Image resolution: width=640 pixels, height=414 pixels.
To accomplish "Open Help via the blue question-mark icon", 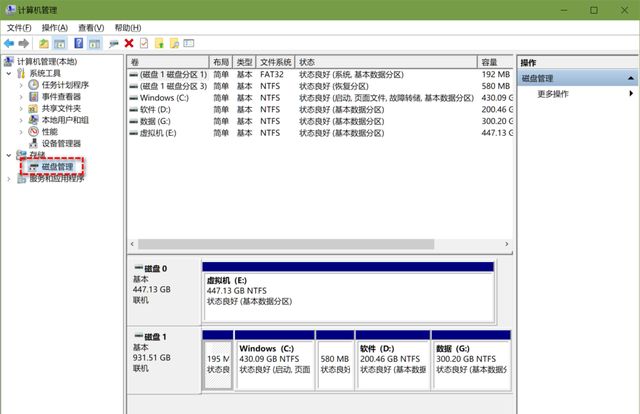I will [78, 43].
